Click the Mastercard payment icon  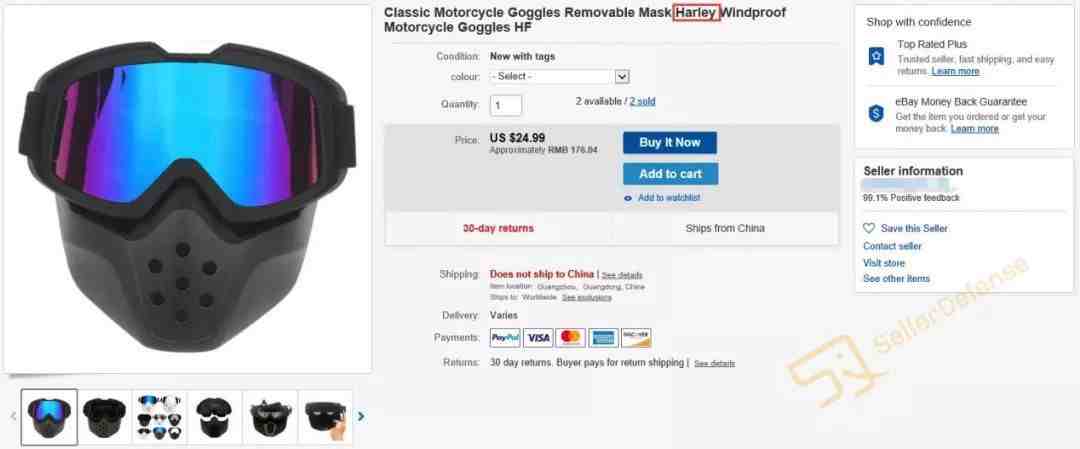(x=570, y=338)
